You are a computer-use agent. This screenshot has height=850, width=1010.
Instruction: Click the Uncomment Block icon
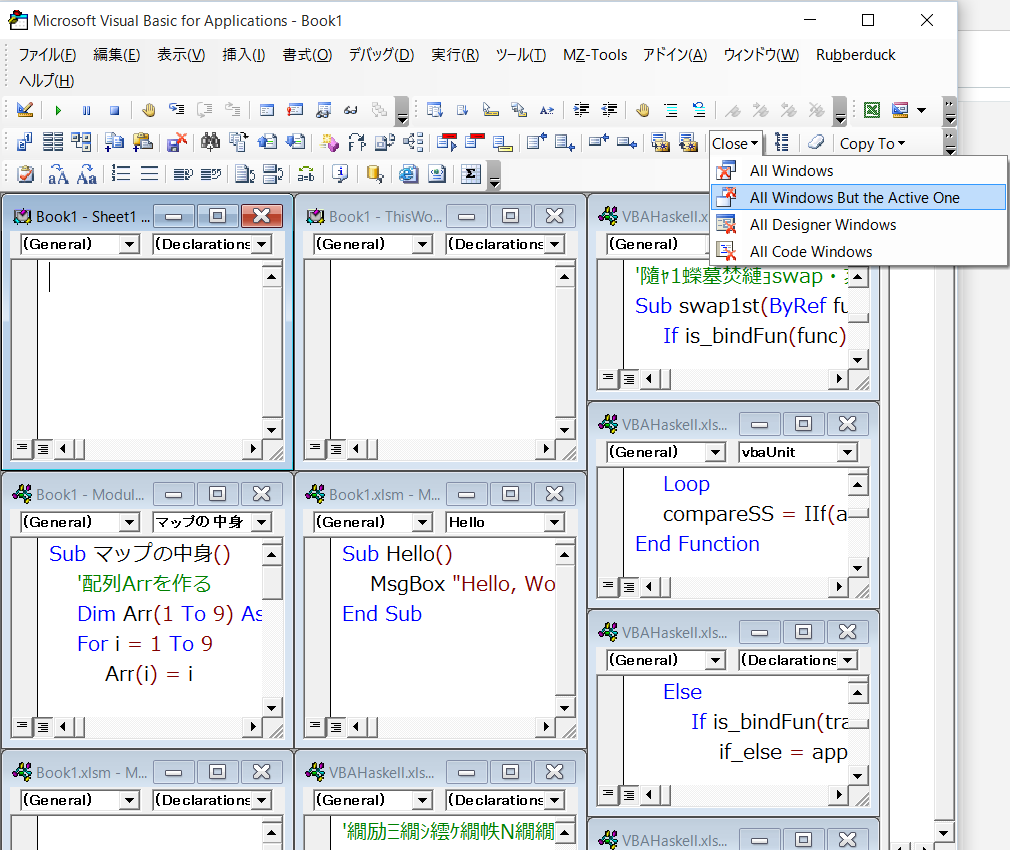click(x=699, y=110)
